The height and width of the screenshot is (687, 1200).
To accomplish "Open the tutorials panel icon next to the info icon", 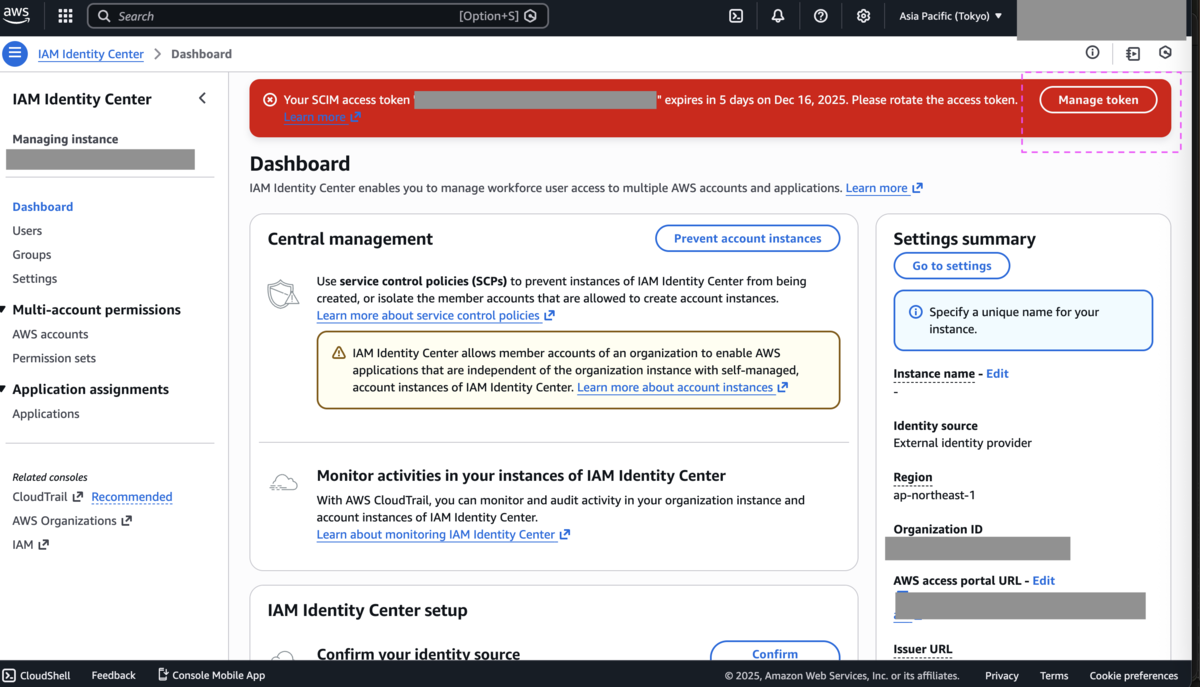I will 1133,53.
